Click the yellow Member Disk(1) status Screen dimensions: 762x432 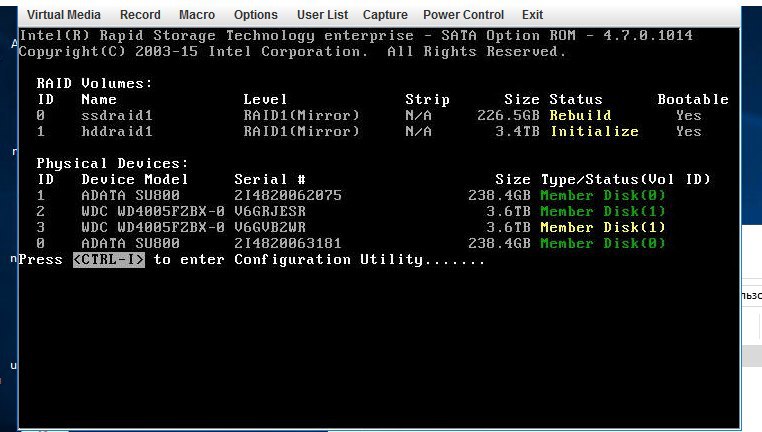(603, 227)
